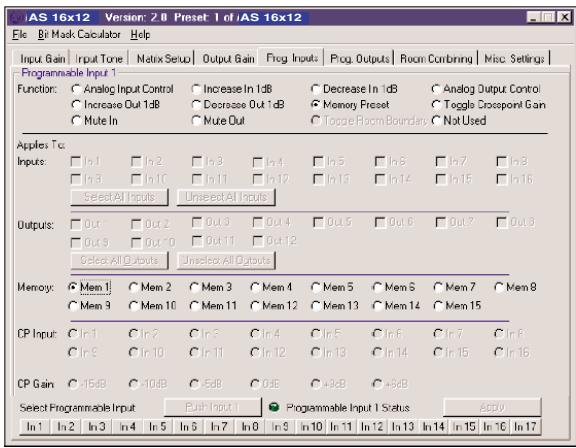Choose Mem 4 memory preset
576x448 pixels.
pyautogui.click(x=271, y=287)
